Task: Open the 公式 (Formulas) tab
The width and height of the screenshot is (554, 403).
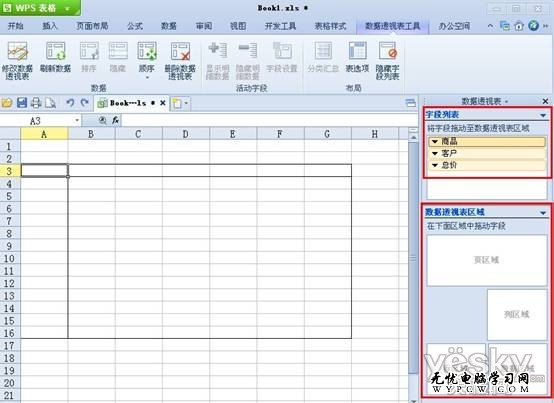Action: click(x=135, y=26)
